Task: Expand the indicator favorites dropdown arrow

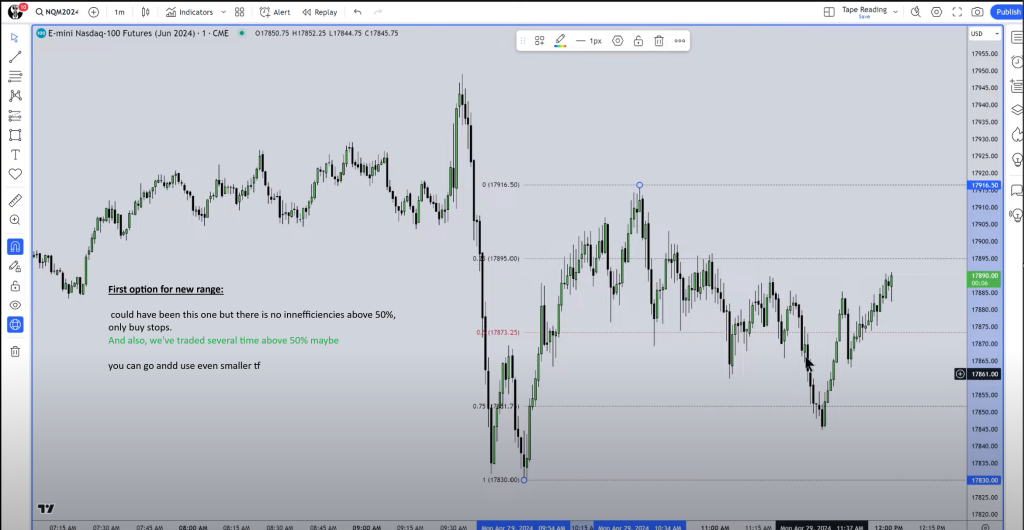Action: point(224,12)
